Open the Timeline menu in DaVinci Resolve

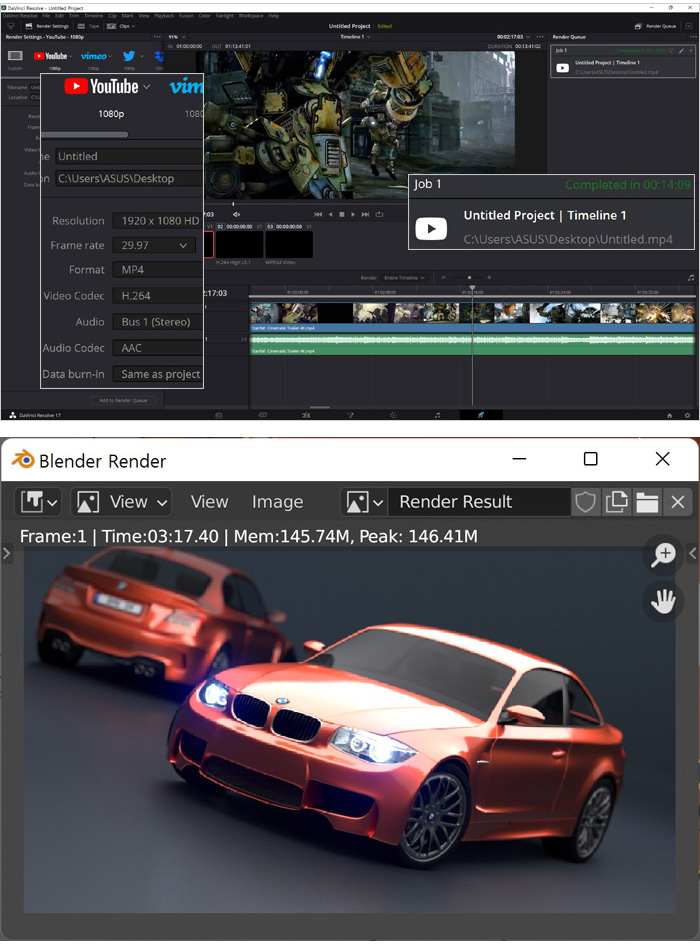coord(94,16)
